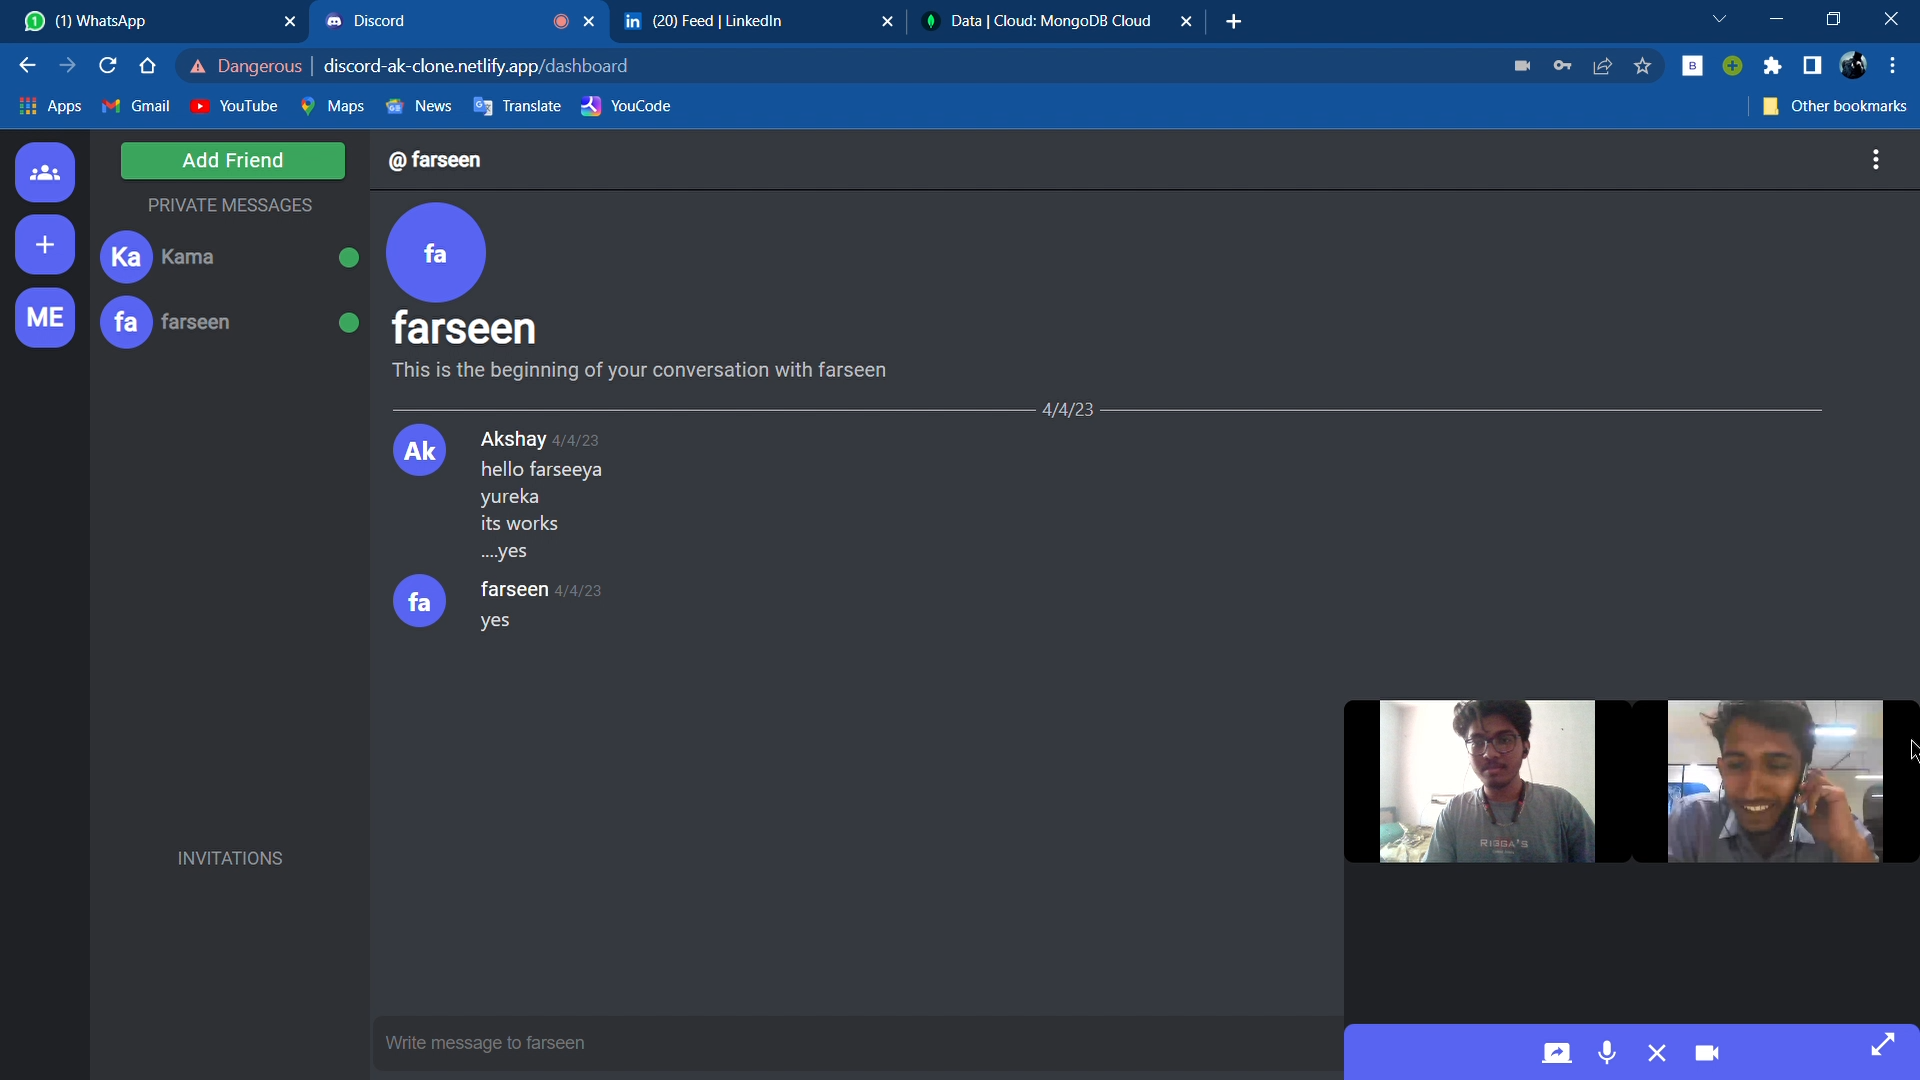This screenshot has height=1080, width=1920.
Task: Toggle online status indicator for Kama
Action: click(347, 257)
